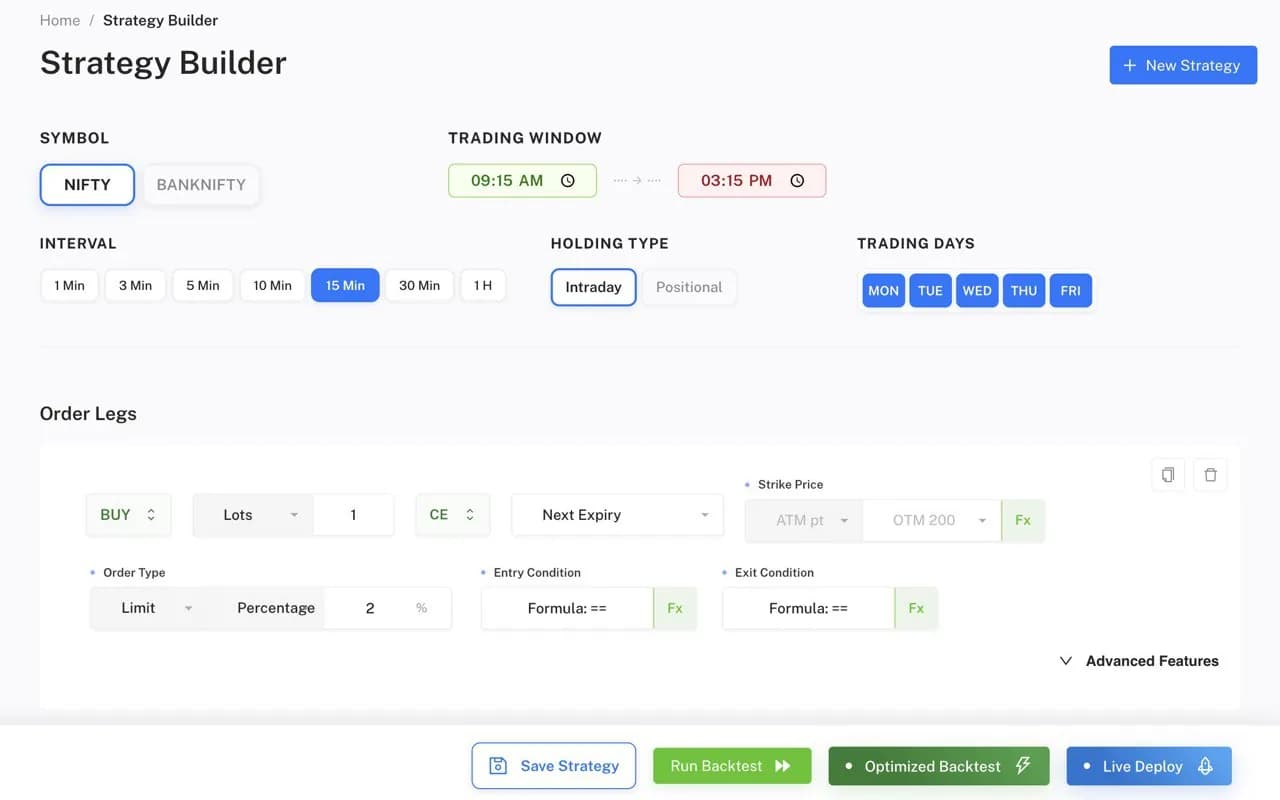1280x800 pixels.
Task: Toggle FRI trading day
Action: click(x=1071, y=291)
